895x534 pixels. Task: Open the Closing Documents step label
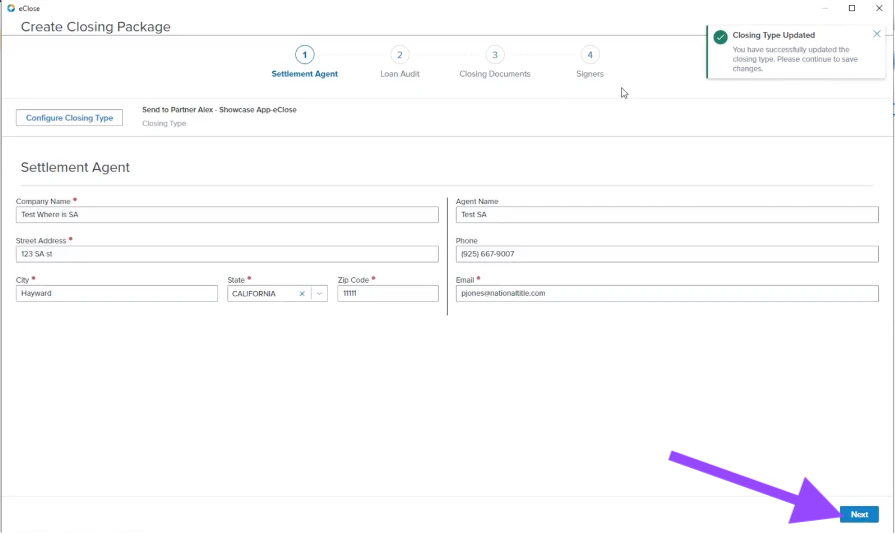click(x=495, y=74)
